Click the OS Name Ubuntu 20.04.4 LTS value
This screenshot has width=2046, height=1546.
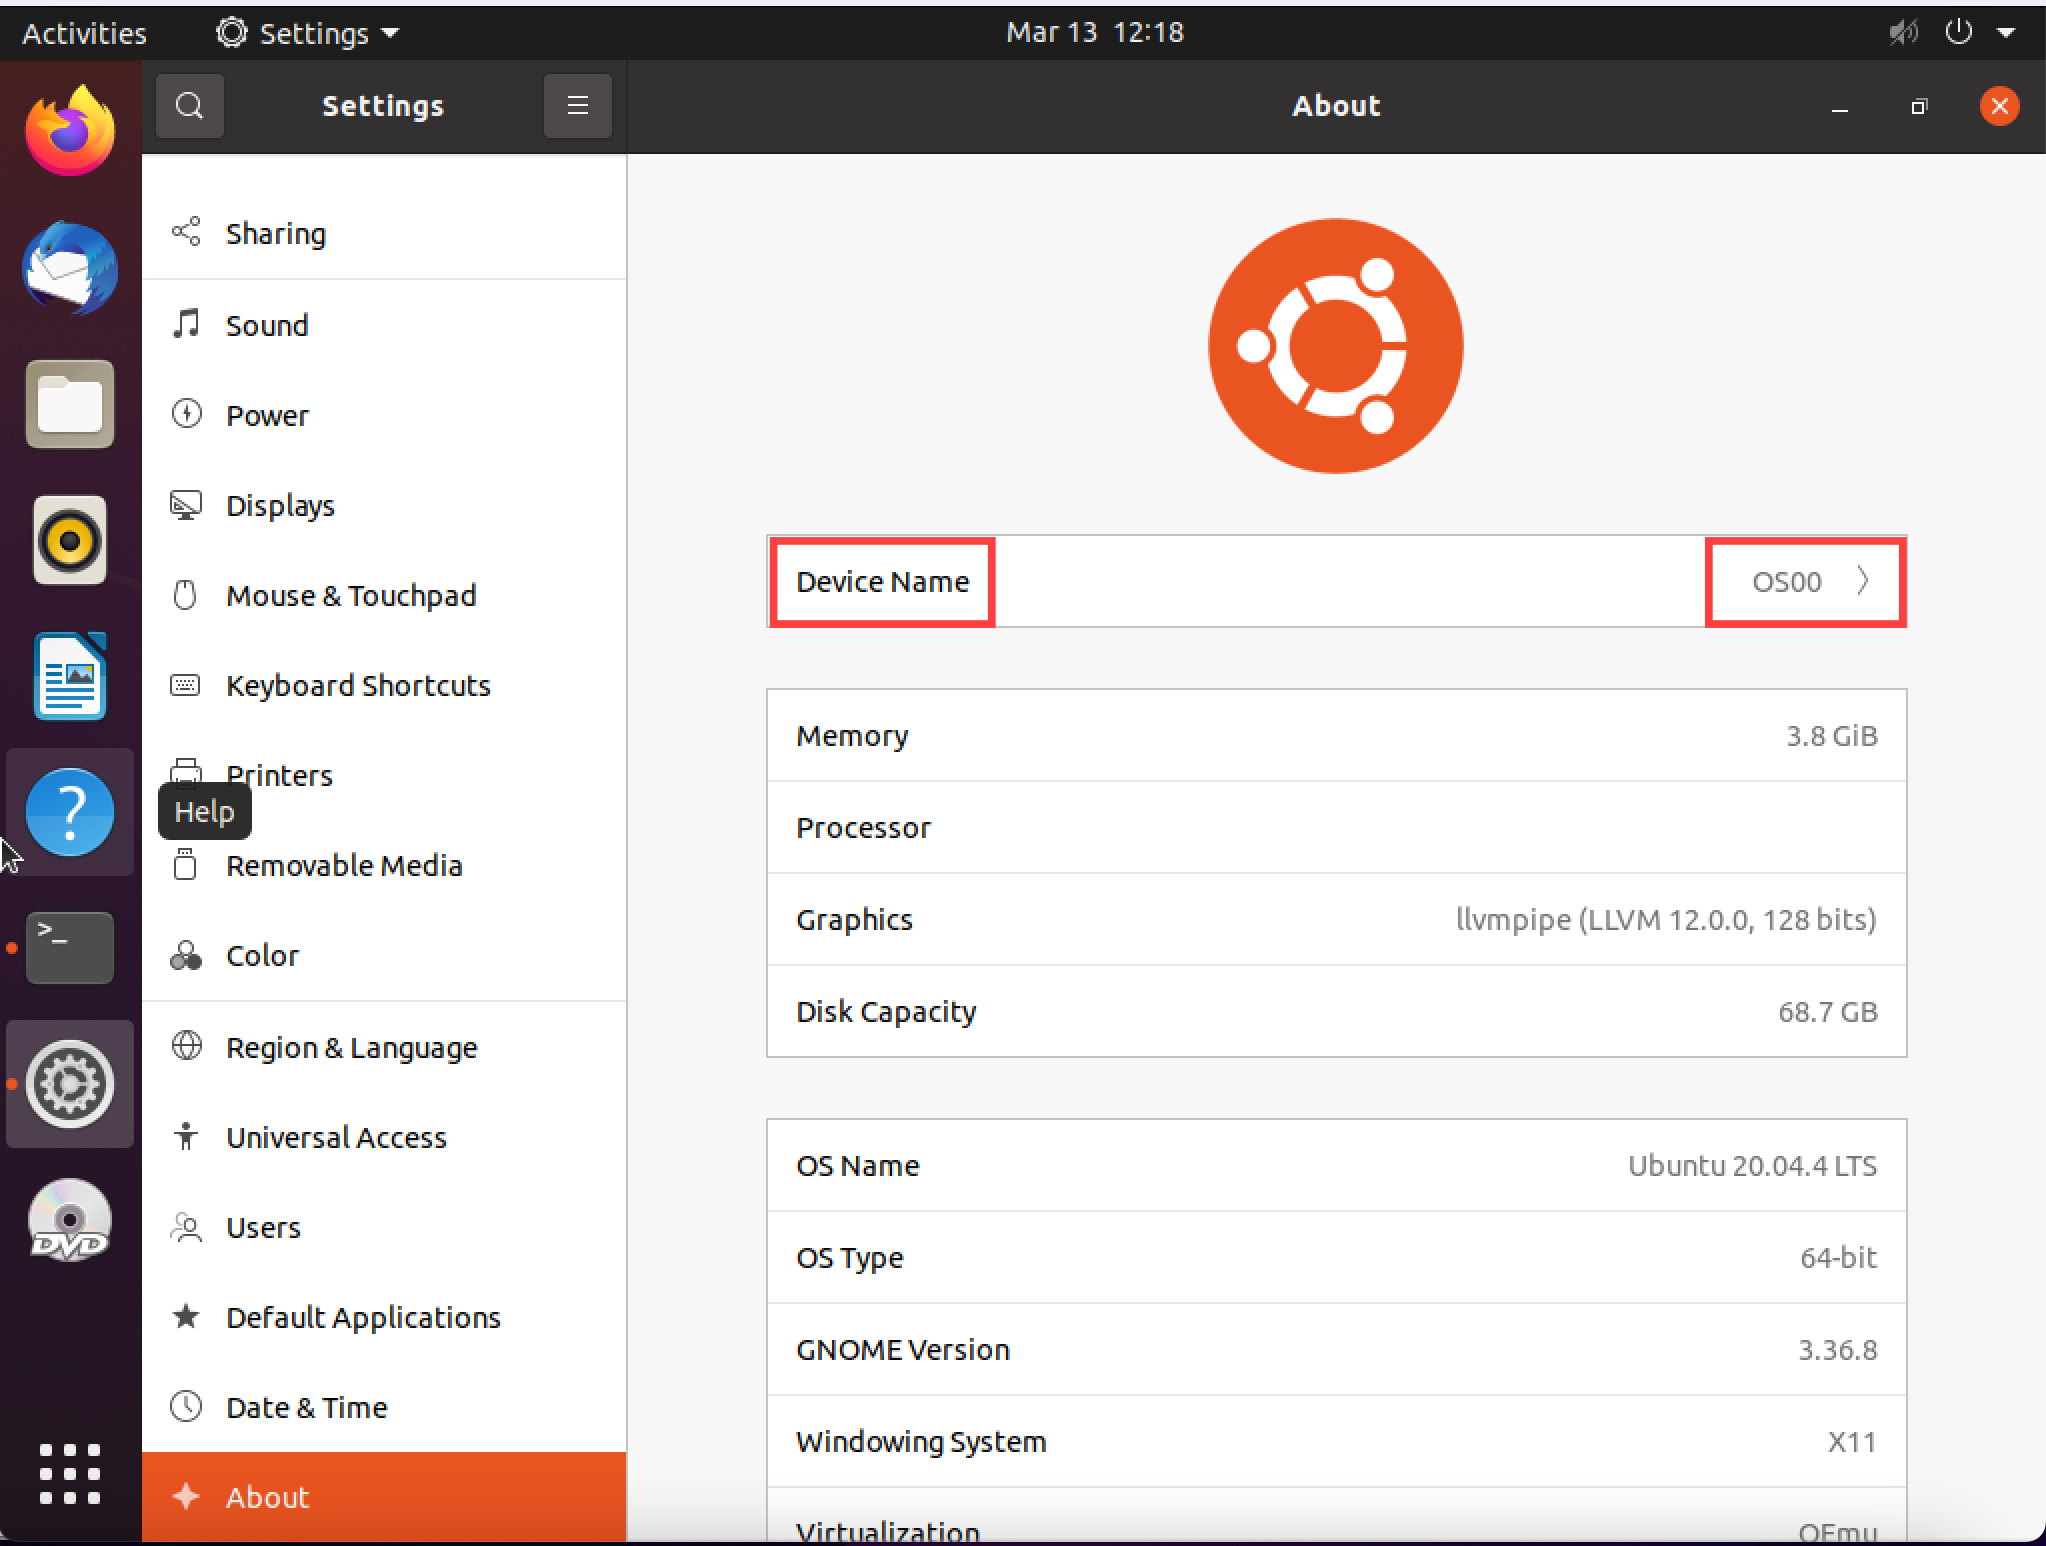tap(1752, 1165)
